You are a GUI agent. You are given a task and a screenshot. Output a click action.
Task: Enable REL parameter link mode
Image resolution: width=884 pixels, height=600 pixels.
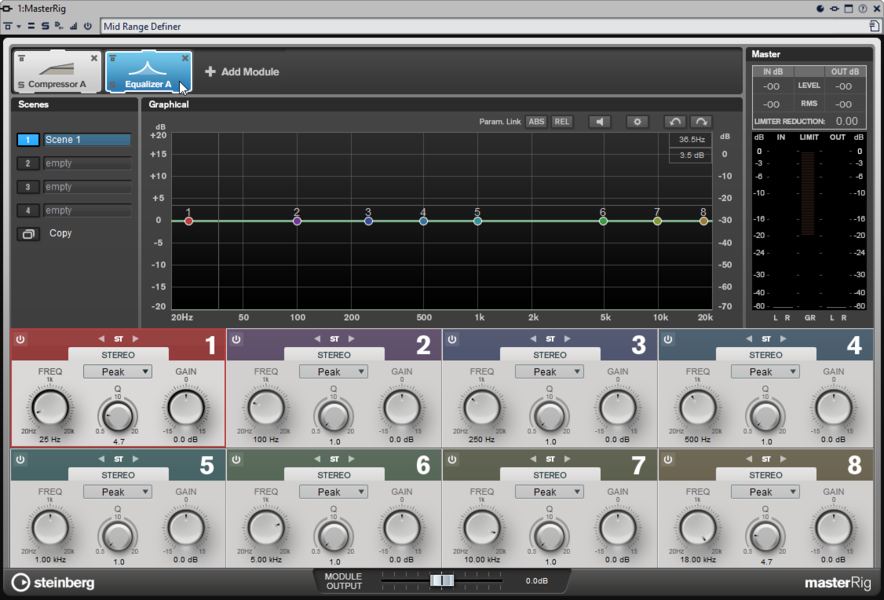(562, 122)
